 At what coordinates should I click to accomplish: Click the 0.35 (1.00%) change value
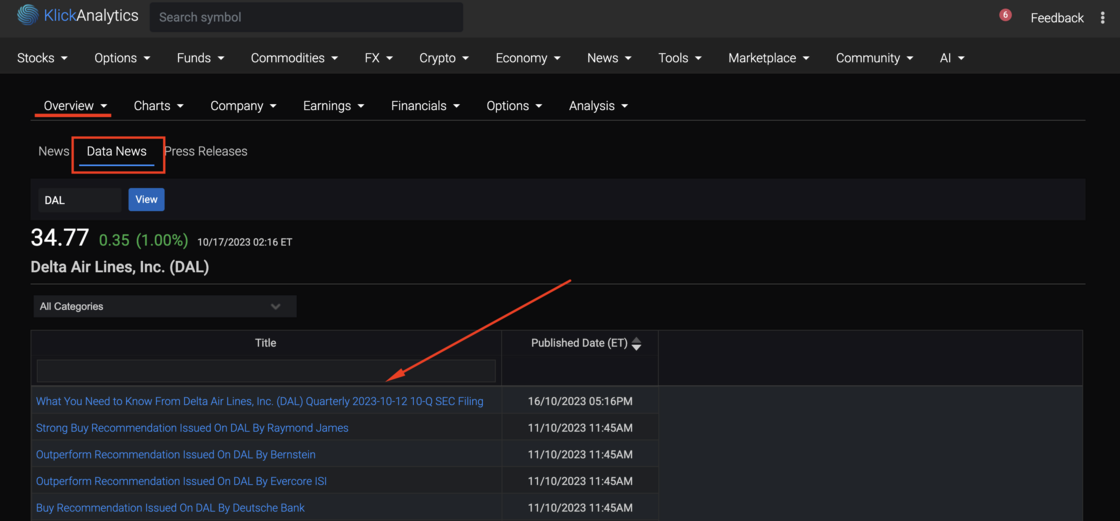(x=144, y=239)
